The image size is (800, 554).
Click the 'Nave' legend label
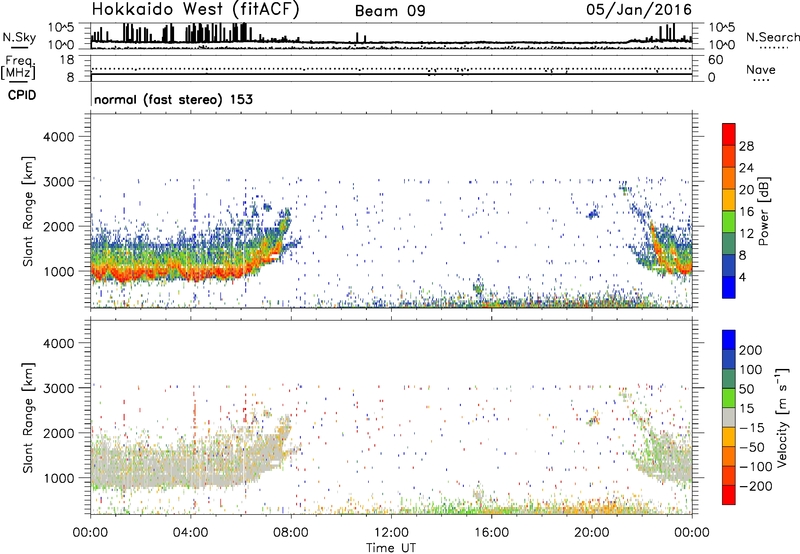(x=761, y=70)
